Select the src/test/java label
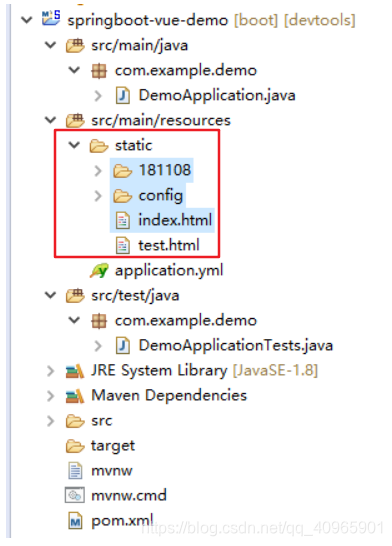The height and width of the screenshot is (546, 392). click(x=135, y=296)
